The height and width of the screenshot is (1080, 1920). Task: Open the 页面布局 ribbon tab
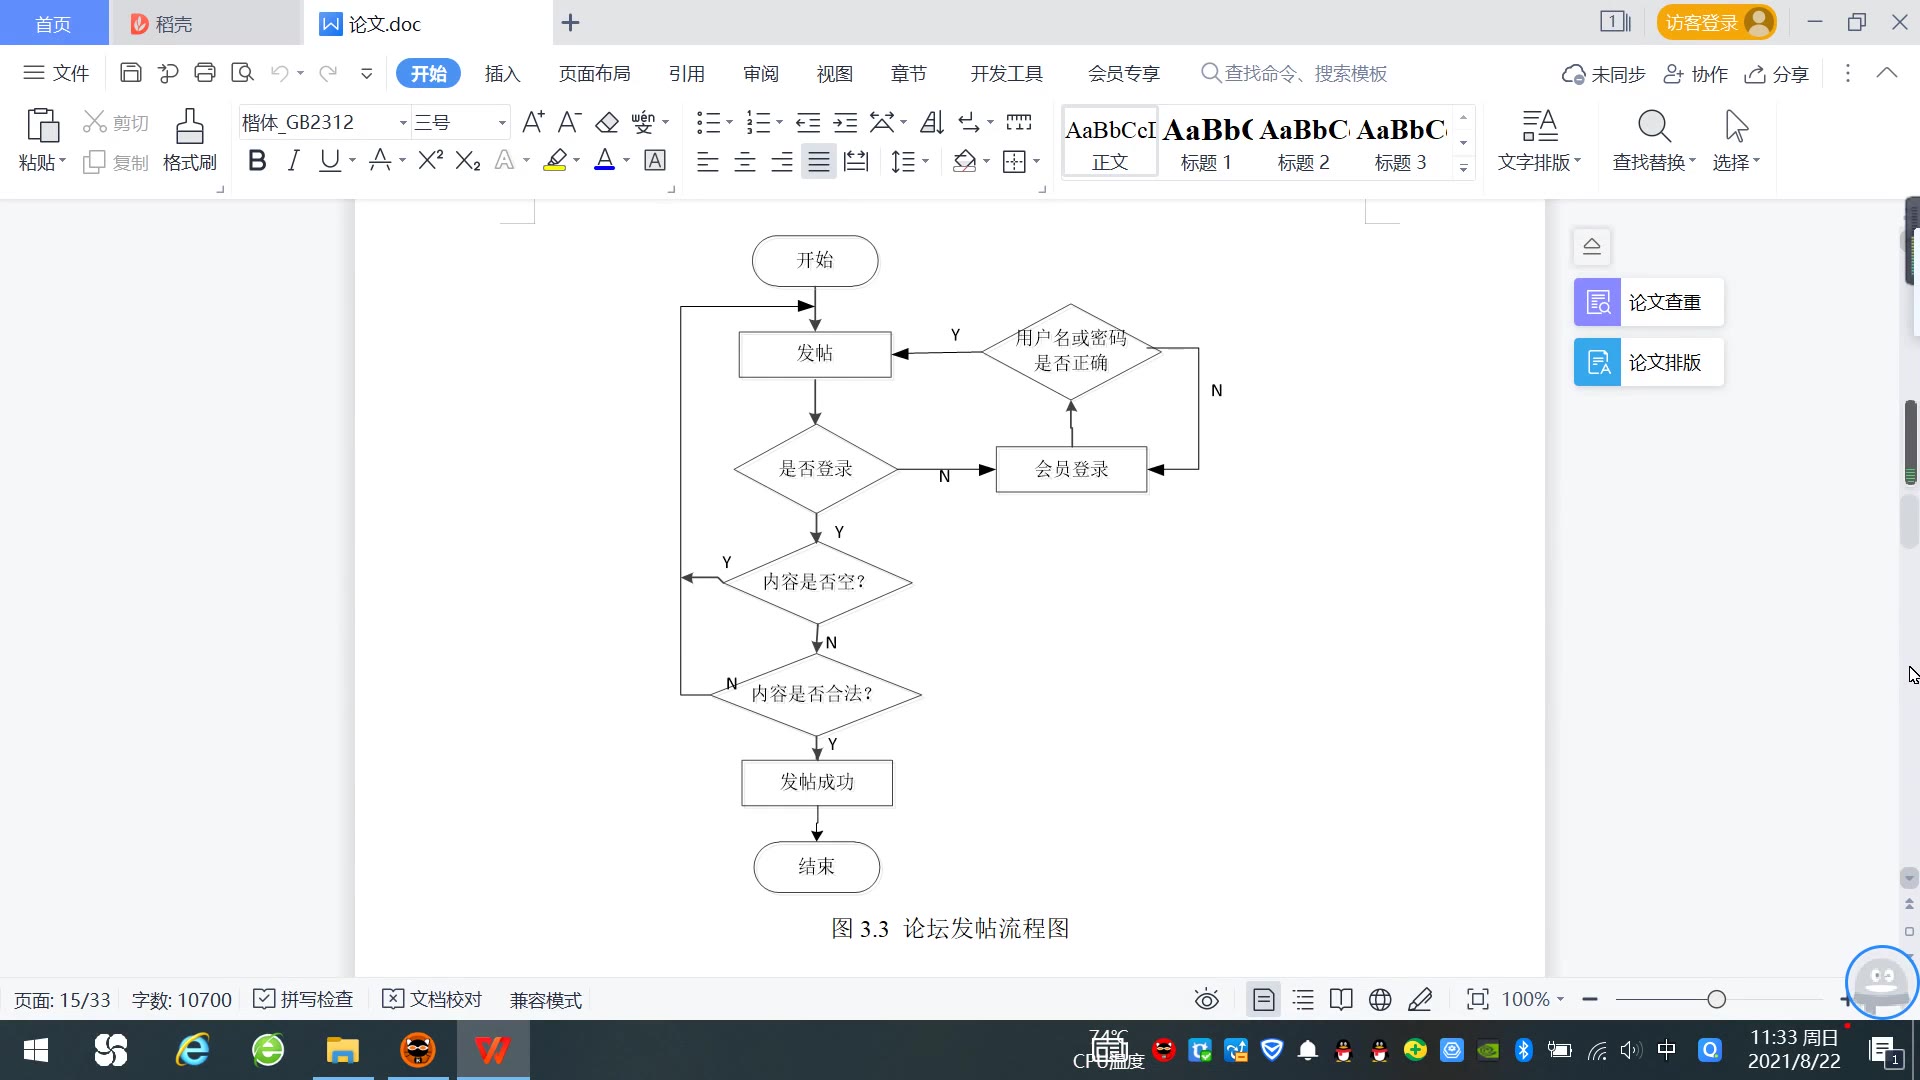pyautogui.click(x=594, y=73)
